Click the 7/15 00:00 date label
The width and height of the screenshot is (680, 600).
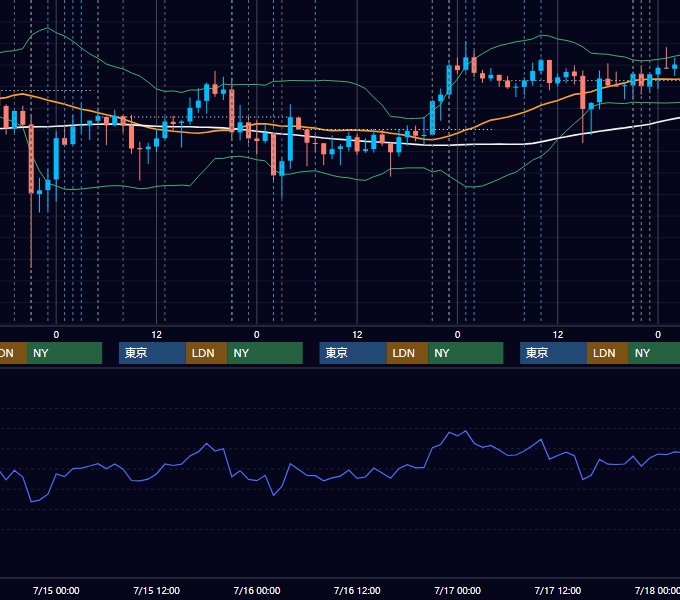coord(56,590)
